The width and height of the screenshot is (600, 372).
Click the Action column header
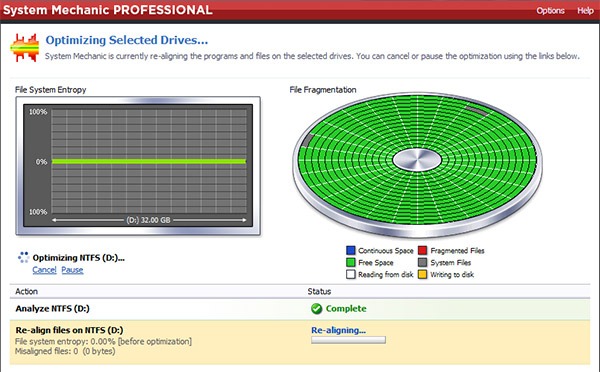[x=26, y=291]
